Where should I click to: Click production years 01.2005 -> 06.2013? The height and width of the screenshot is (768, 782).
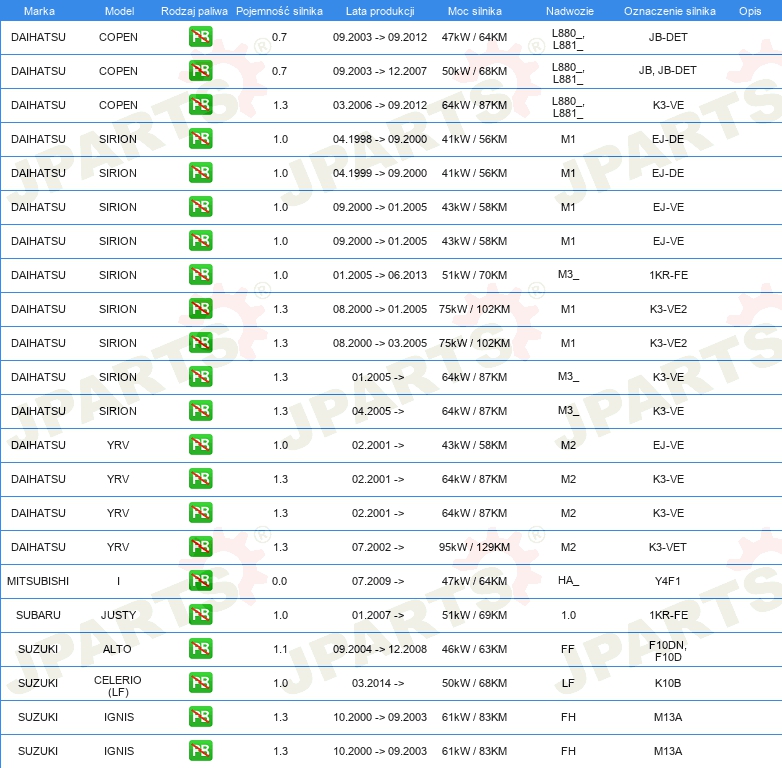(380, 275)
